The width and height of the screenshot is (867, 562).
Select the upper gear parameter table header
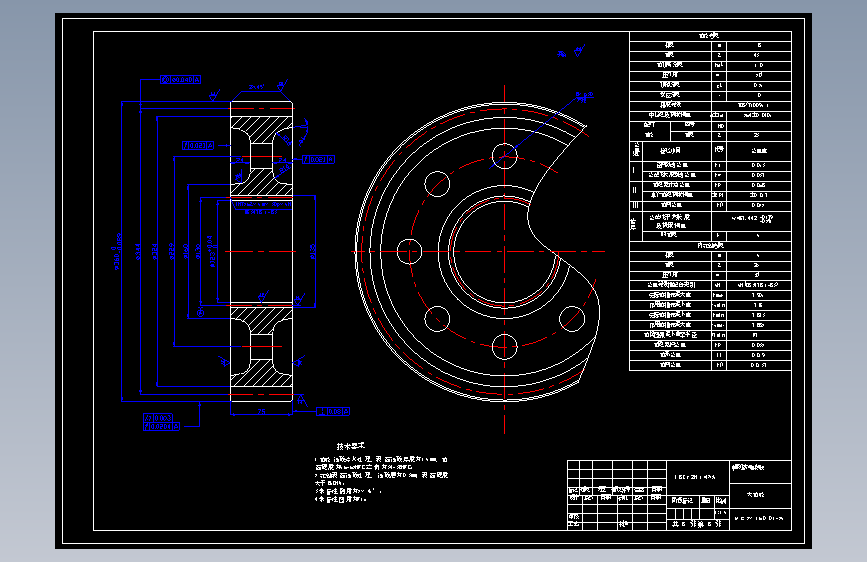click(710, 36)
